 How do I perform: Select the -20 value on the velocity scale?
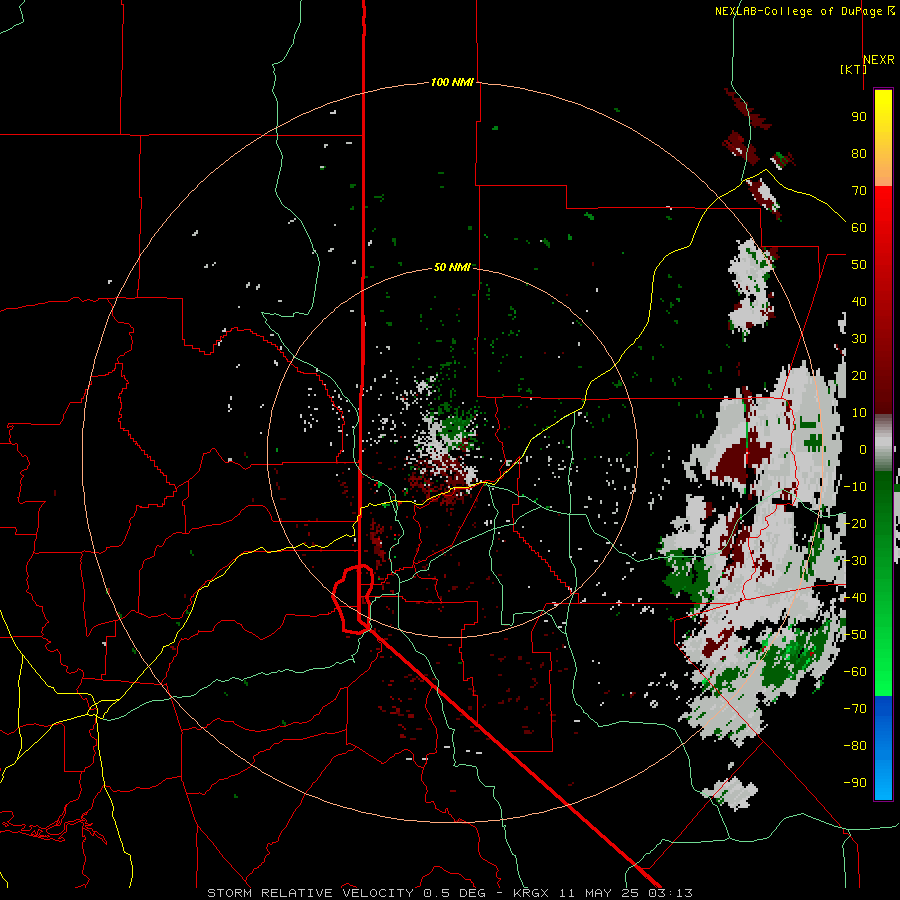(855, 524)
